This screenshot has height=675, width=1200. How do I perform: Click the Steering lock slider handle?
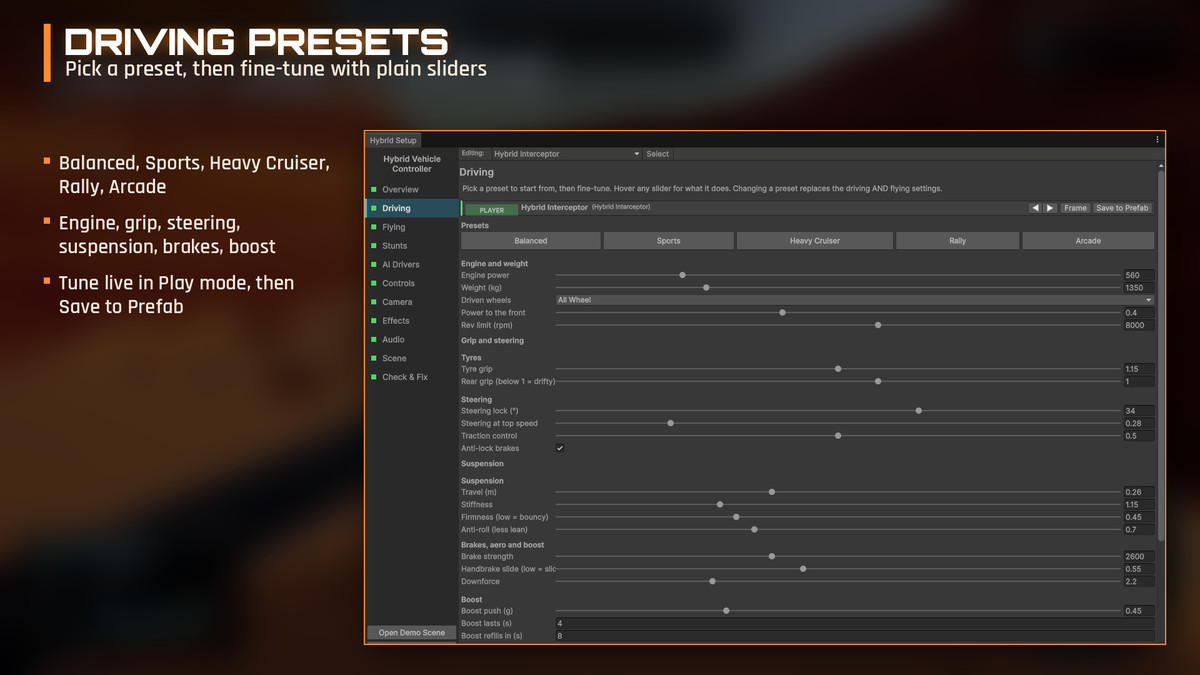pos(918,411)
